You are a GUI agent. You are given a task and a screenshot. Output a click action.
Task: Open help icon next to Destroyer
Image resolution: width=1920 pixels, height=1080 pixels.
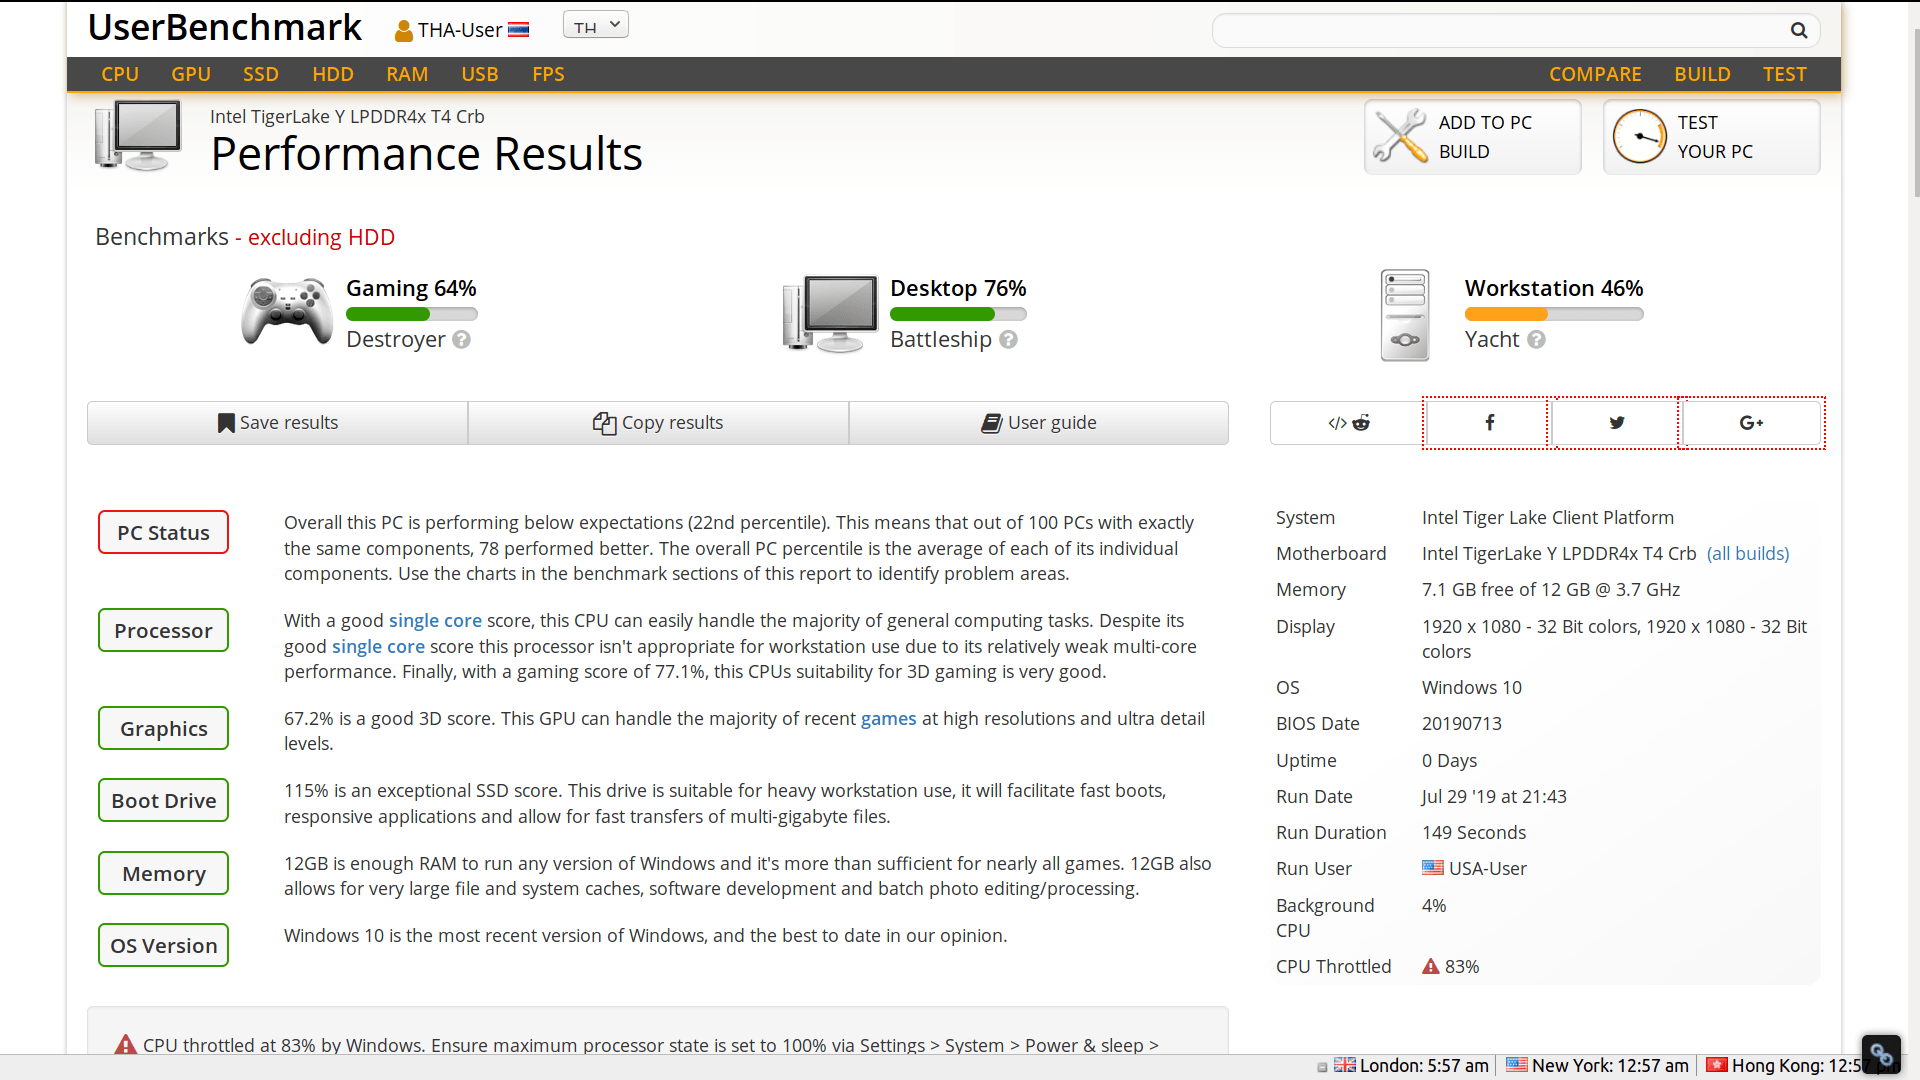tap(461, 340)
